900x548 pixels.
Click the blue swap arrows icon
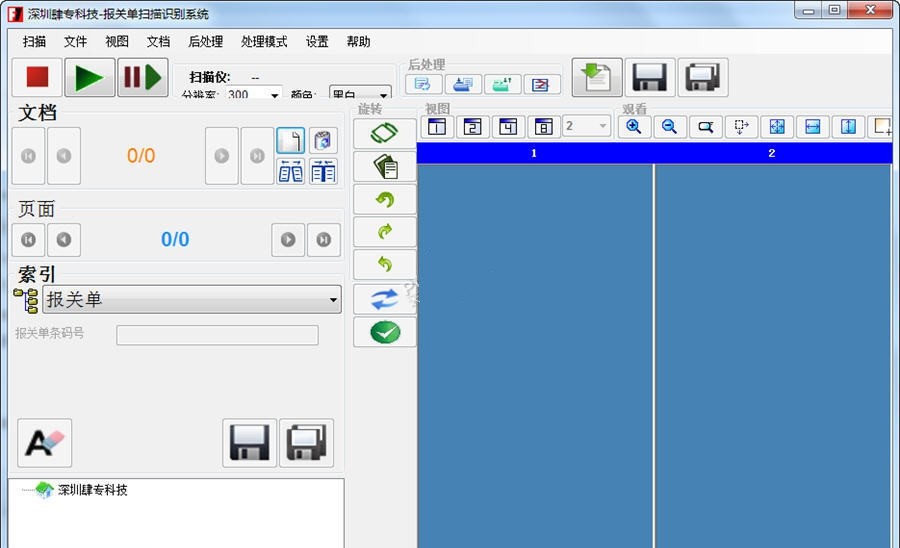[385, 299]
